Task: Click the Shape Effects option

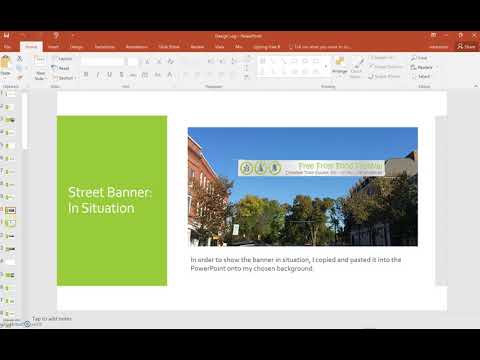Action: point(385,76)
